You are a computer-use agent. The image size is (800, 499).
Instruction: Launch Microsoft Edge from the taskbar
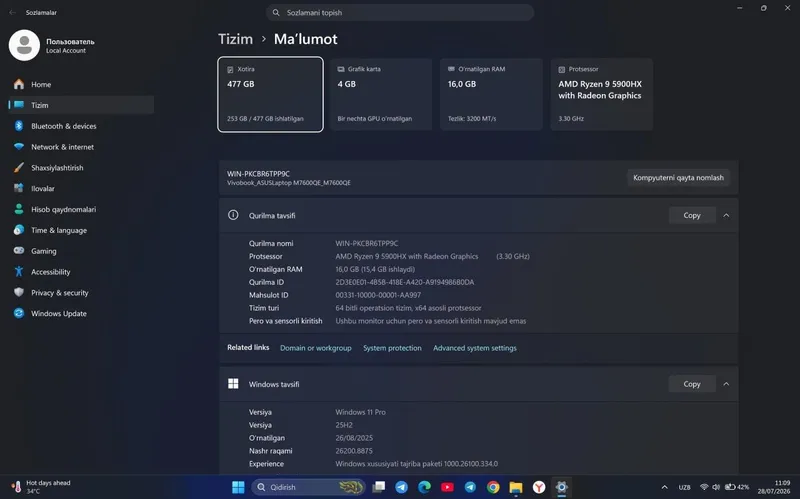(424, 487)
